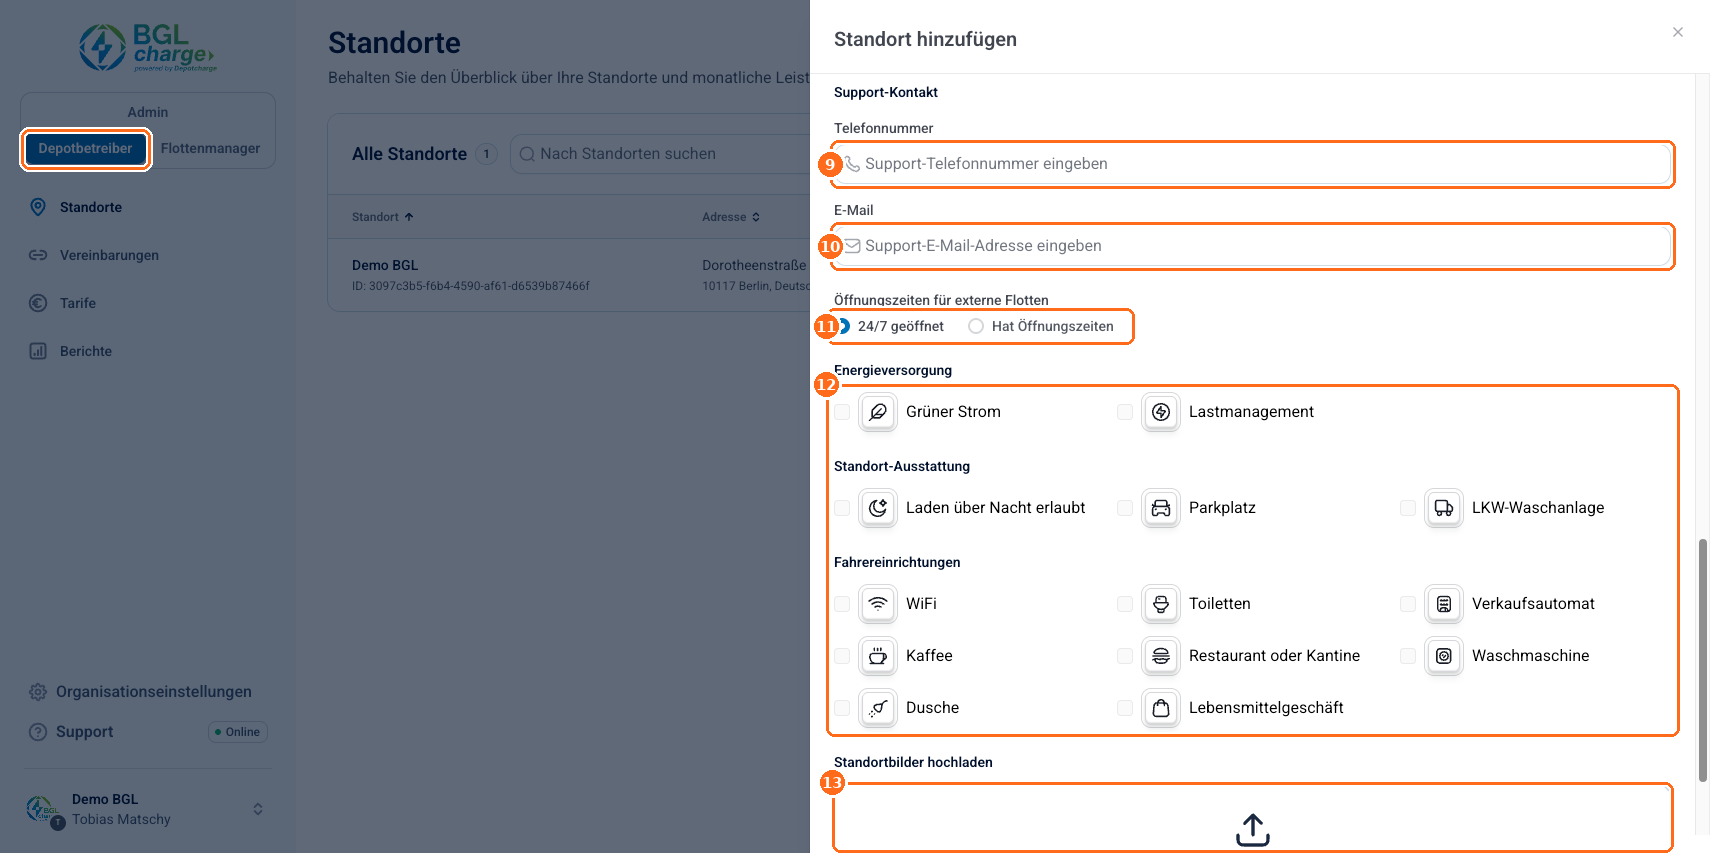This screenshot has height=853, width=1710.
Task: Click the LKW-Waschanlage truck icon
Action: (x=1444, y=508)
